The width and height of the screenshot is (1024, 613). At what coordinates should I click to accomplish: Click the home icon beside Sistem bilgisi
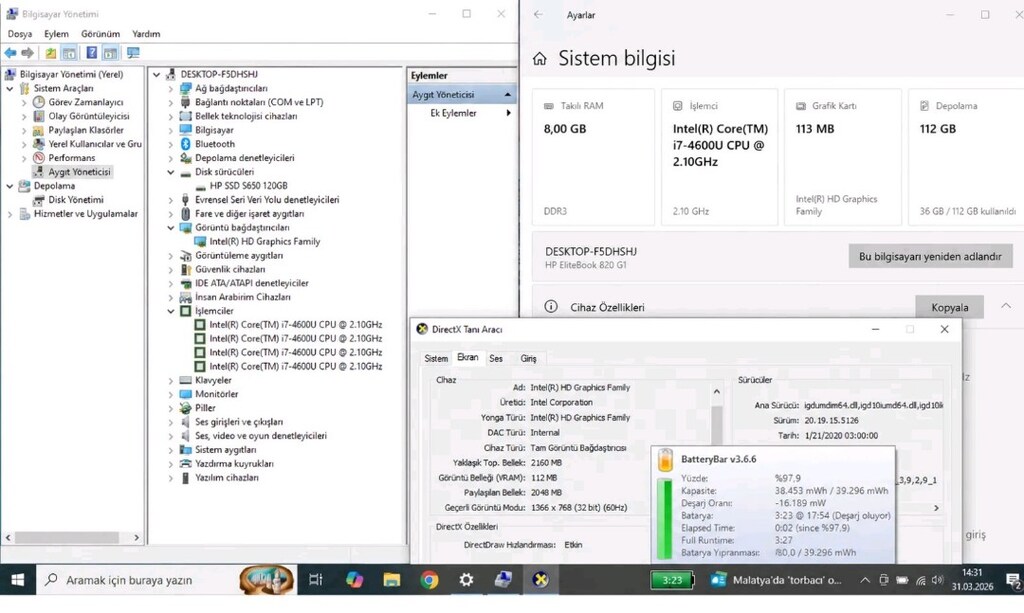pos(539,59)
